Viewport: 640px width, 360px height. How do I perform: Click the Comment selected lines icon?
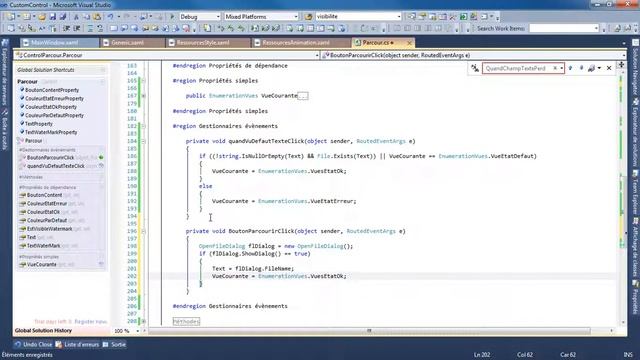click(x=90, y=29)
